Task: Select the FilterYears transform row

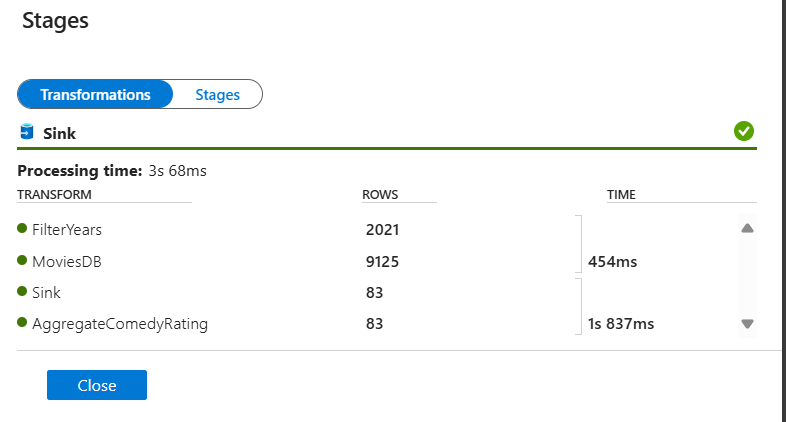Action: [x=67, y=230]
